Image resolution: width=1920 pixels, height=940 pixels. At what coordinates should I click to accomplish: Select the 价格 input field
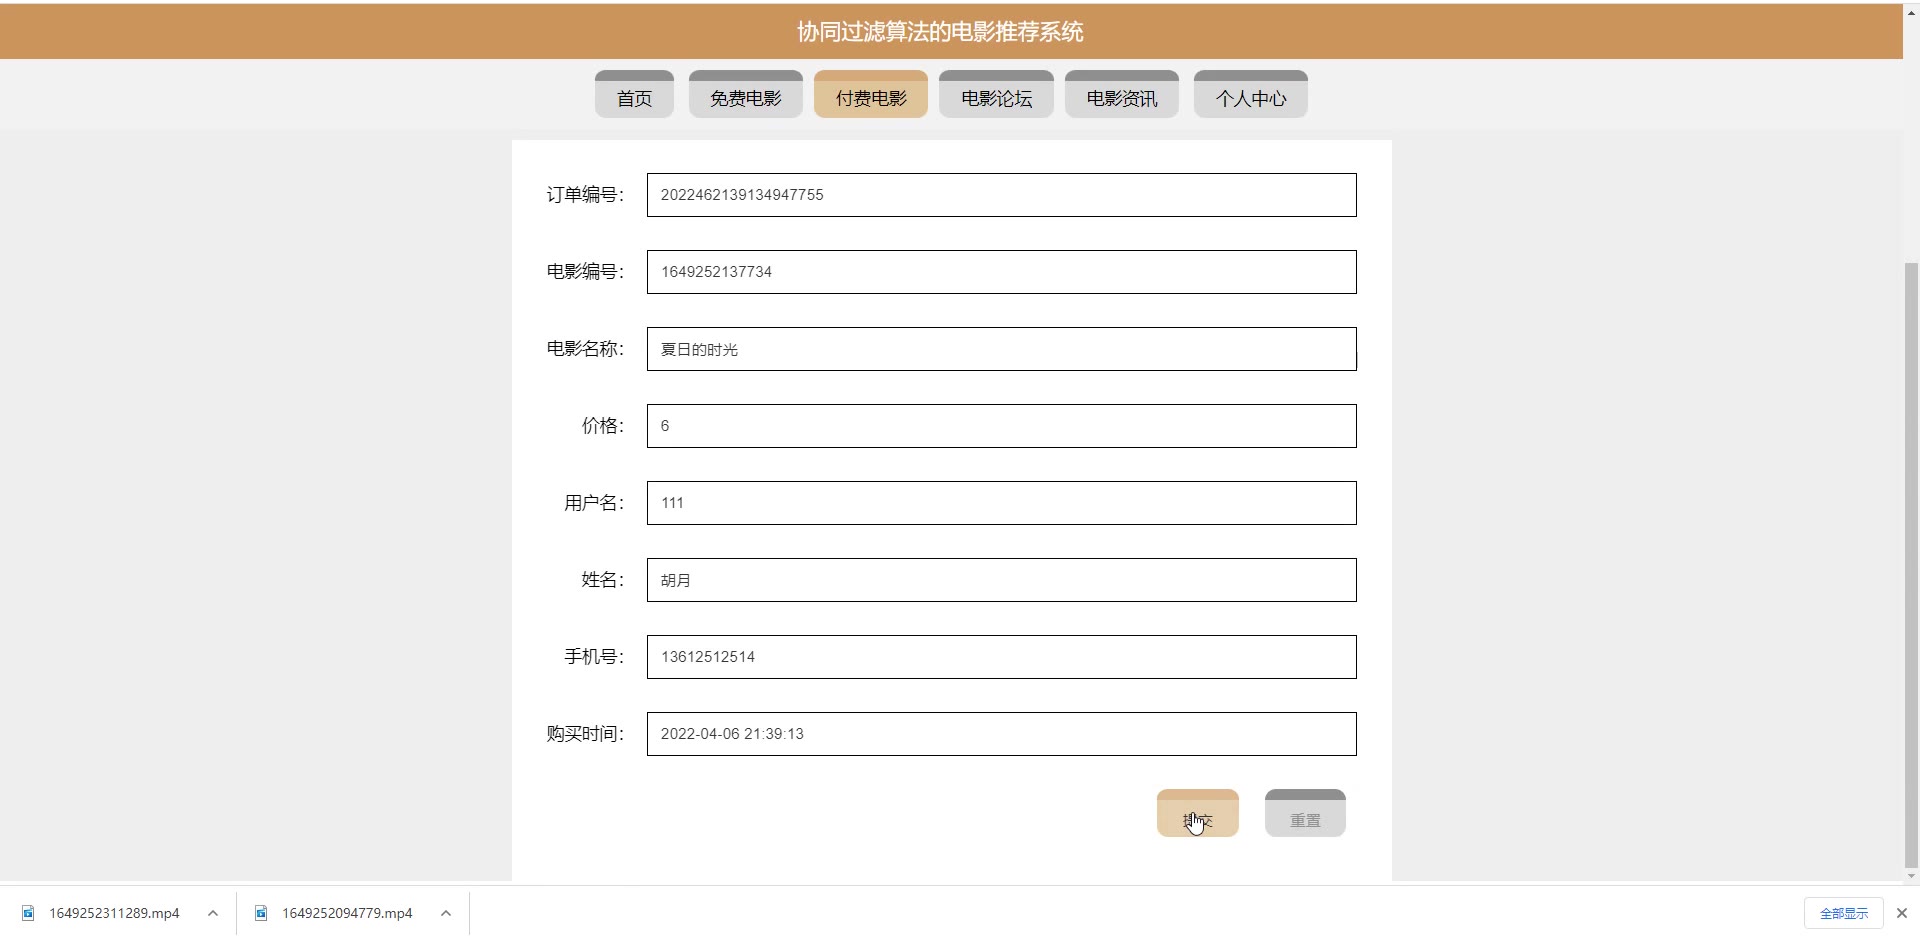[1001, 426]
